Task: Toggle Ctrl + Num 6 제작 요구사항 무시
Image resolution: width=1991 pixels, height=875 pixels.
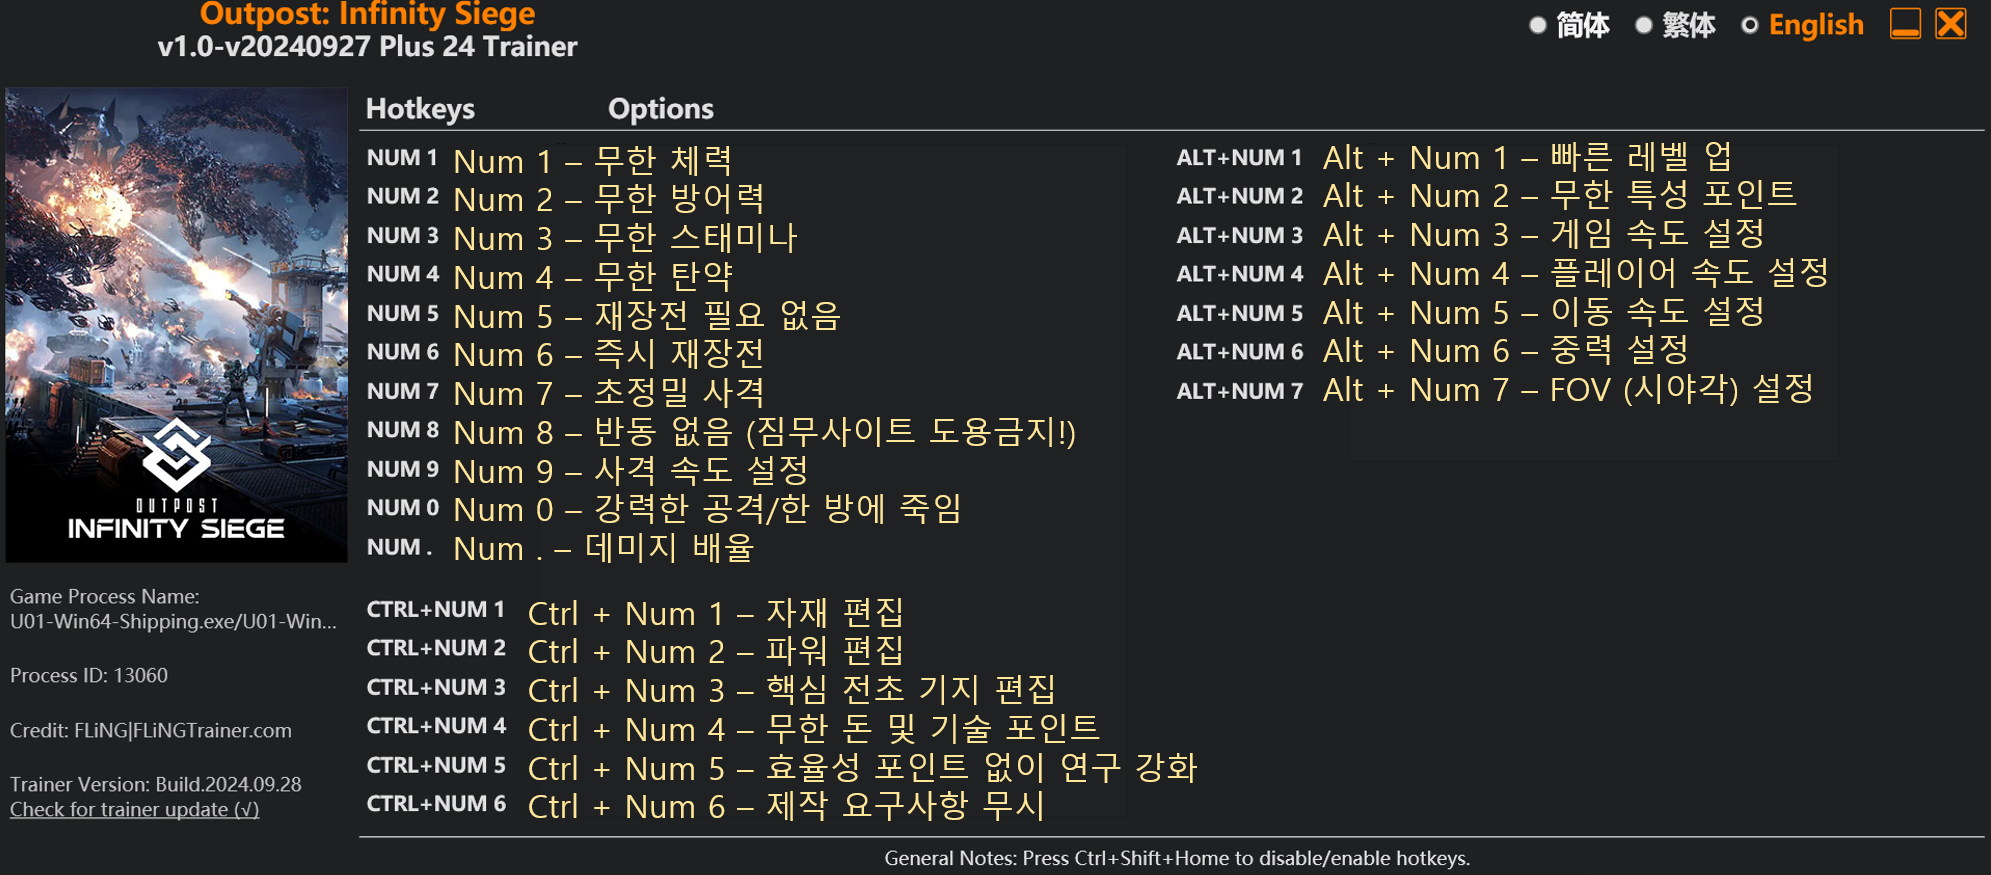Action: tap(786, 806)
